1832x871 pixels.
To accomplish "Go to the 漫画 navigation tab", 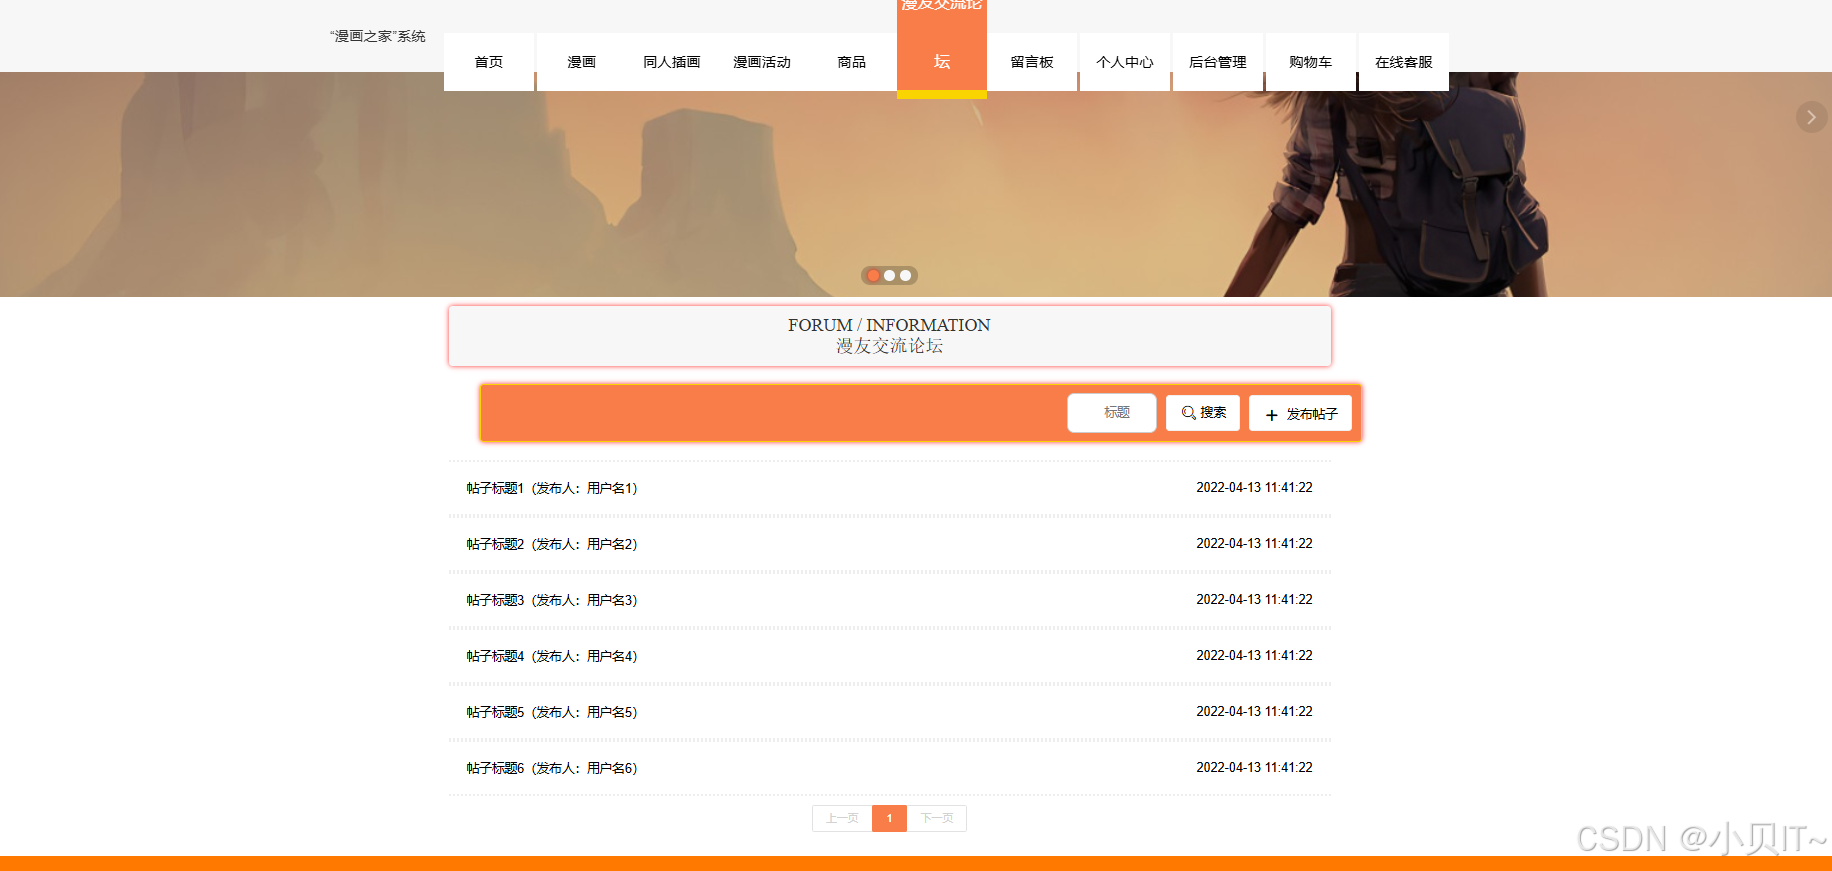I will (x=581, y=62).
